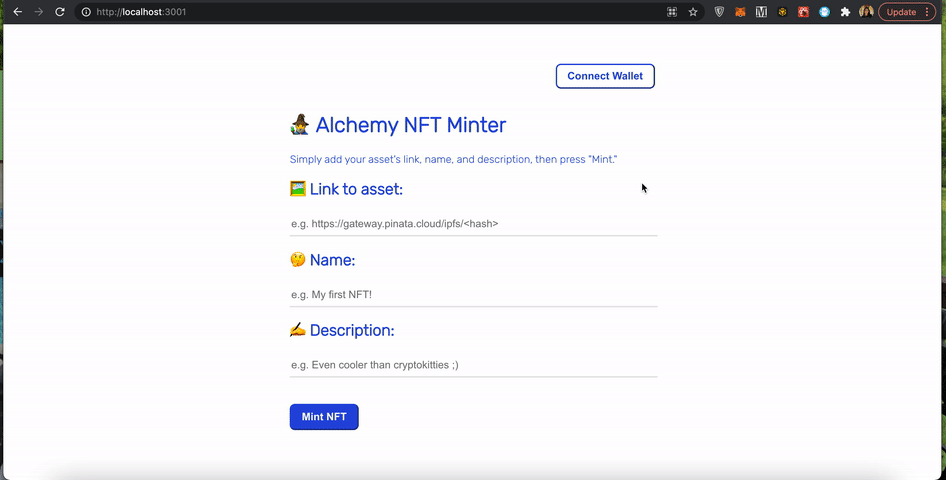946x480 pixels.
Task: Open the Medium 'M' extension icon
Action: click(761, 11)
